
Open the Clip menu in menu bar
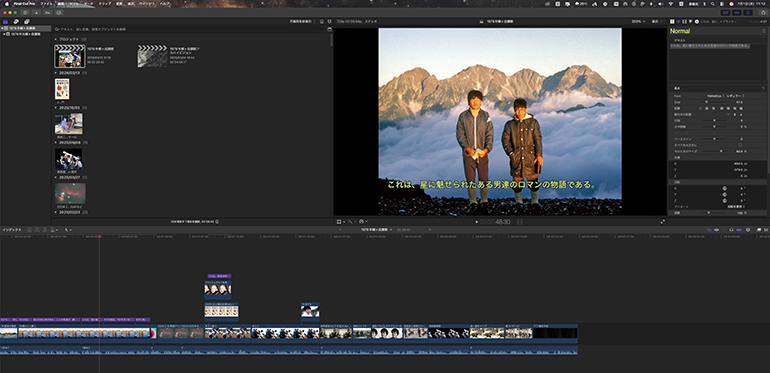(105, 3)
